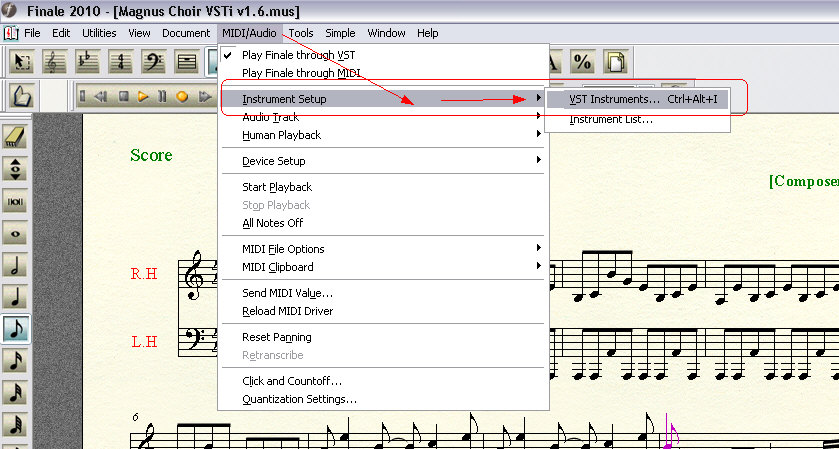
Task: Click the orange record button
Action: [x=182, y=96]
